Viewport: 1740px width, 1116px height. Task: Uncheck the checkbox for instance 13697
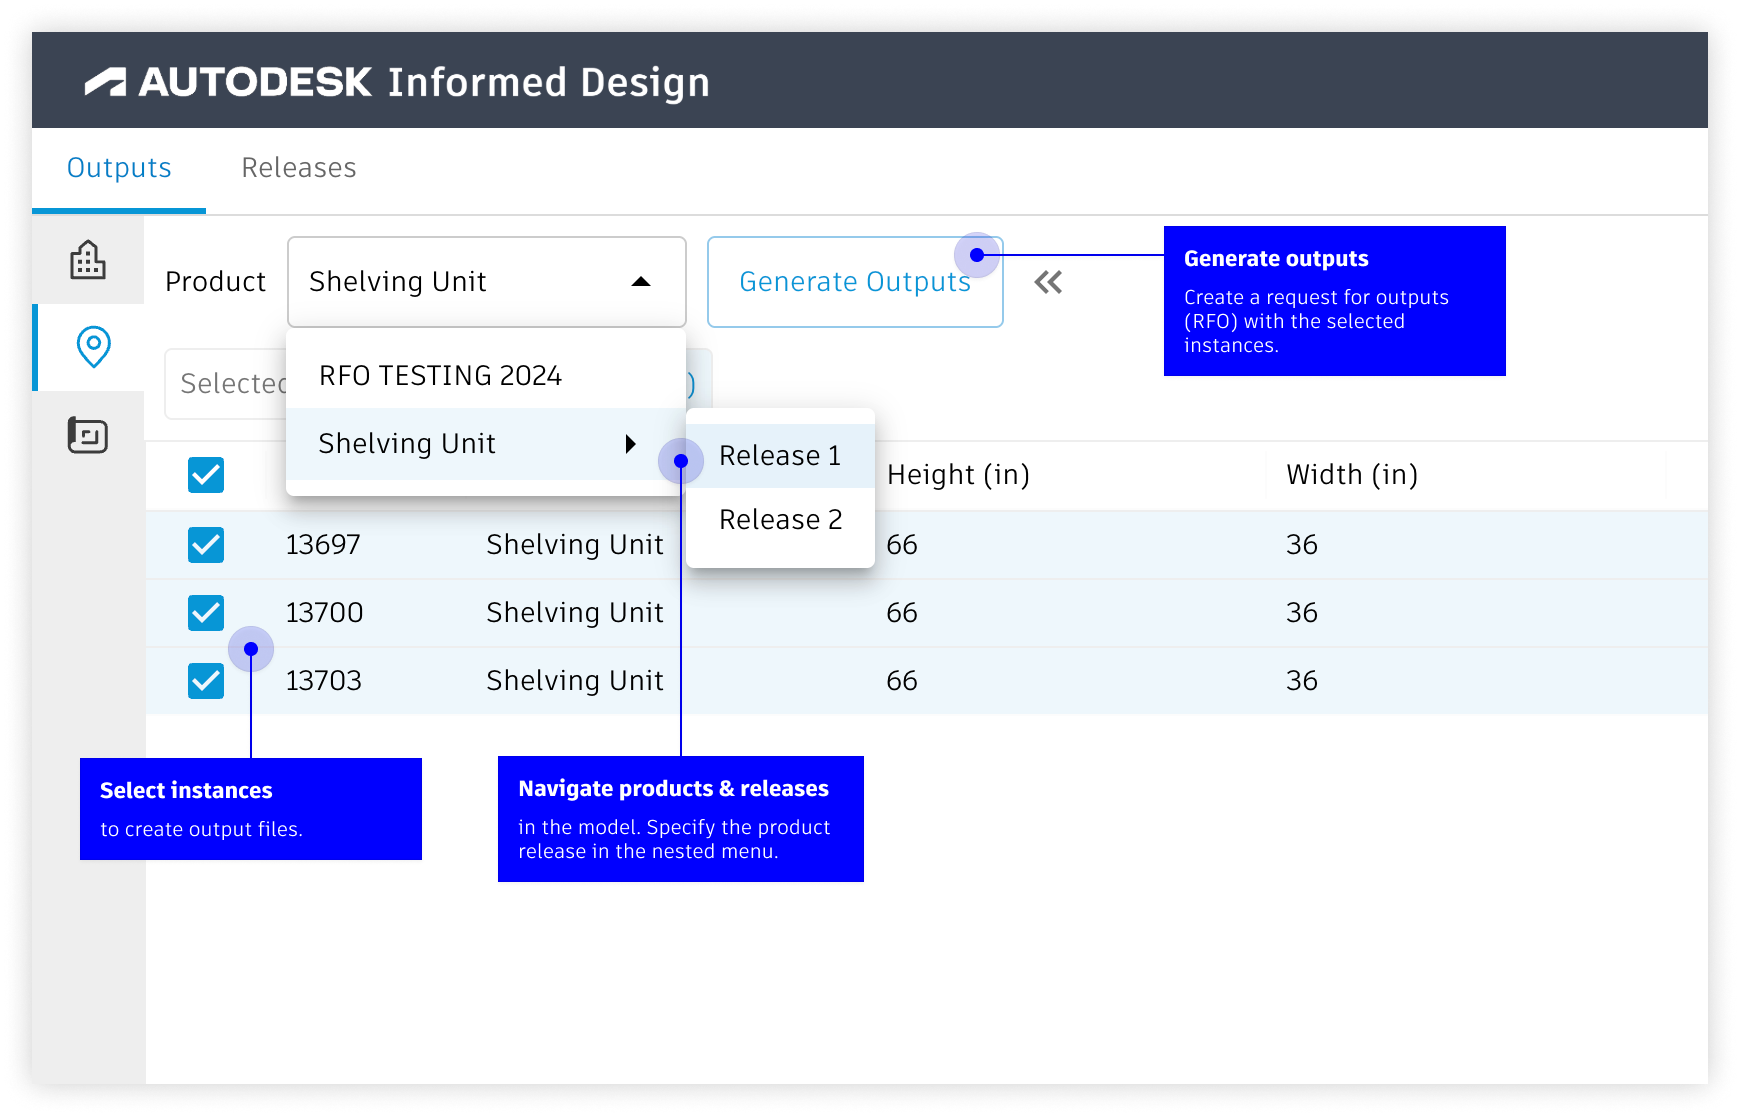click(206, 545)
